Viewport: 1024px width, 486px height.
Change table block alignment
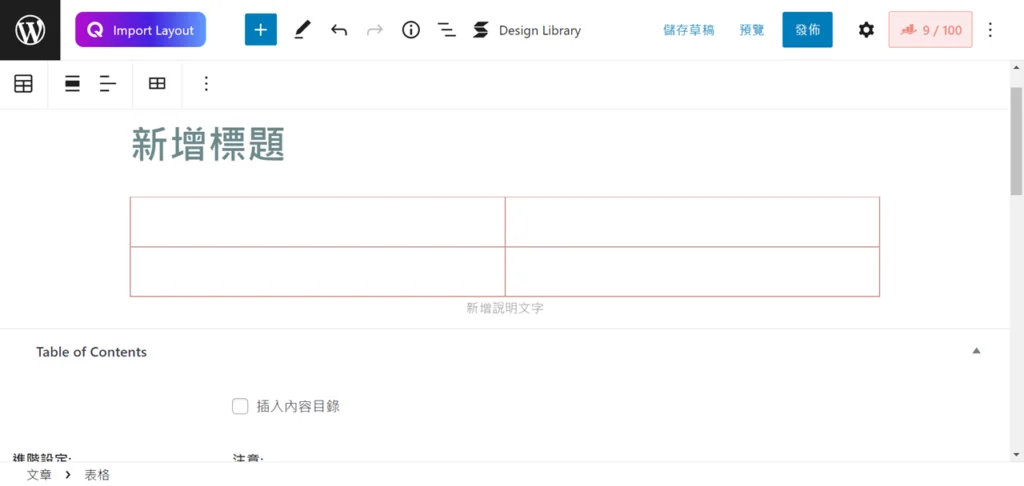coord(72,84)
